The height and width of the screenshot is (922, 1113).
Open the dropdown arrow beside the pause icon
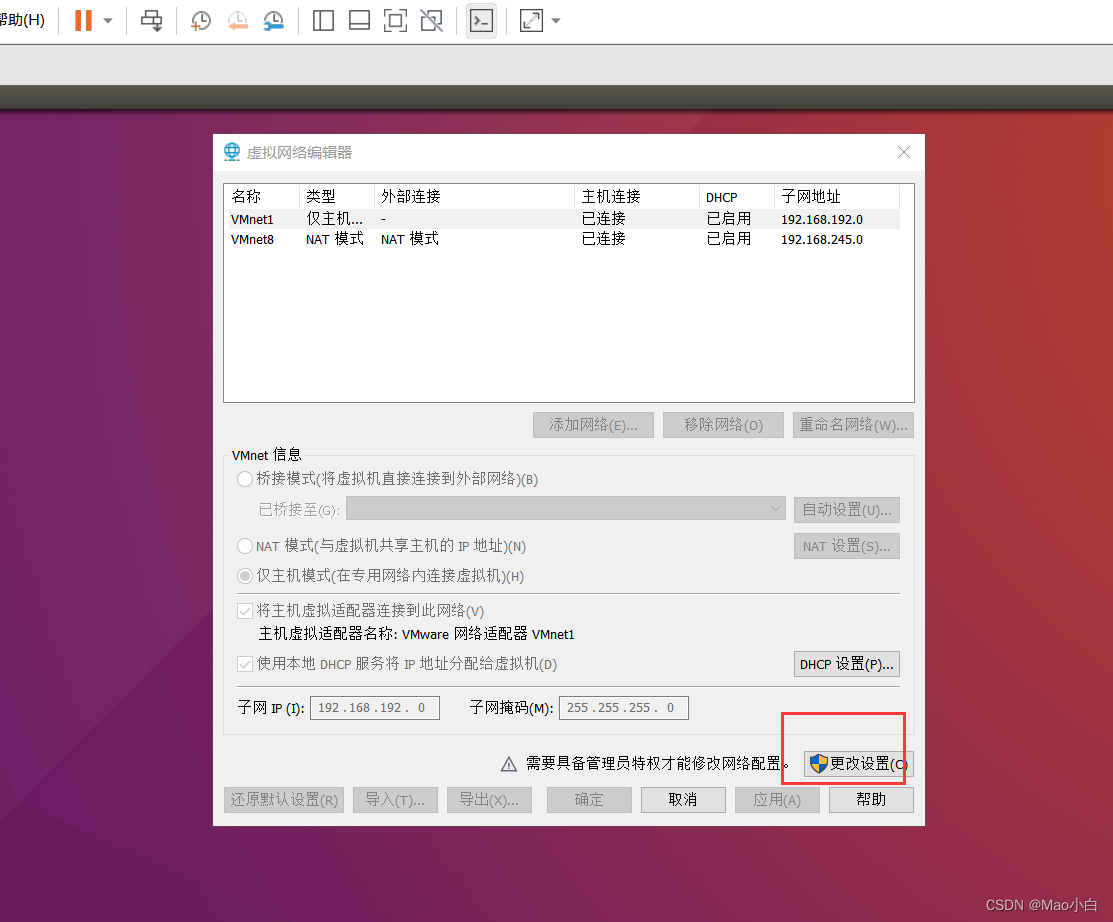[x=108, y=21]
